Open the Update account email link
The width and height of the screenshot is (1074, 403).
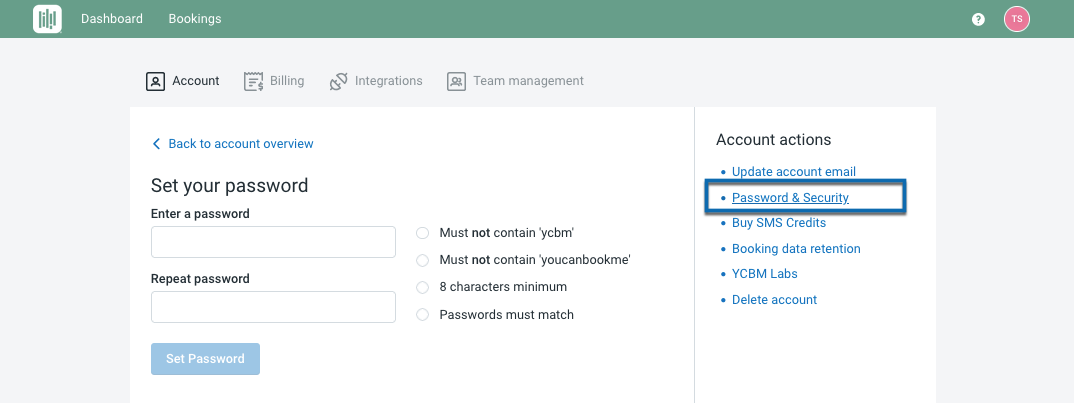pos(793,172)
